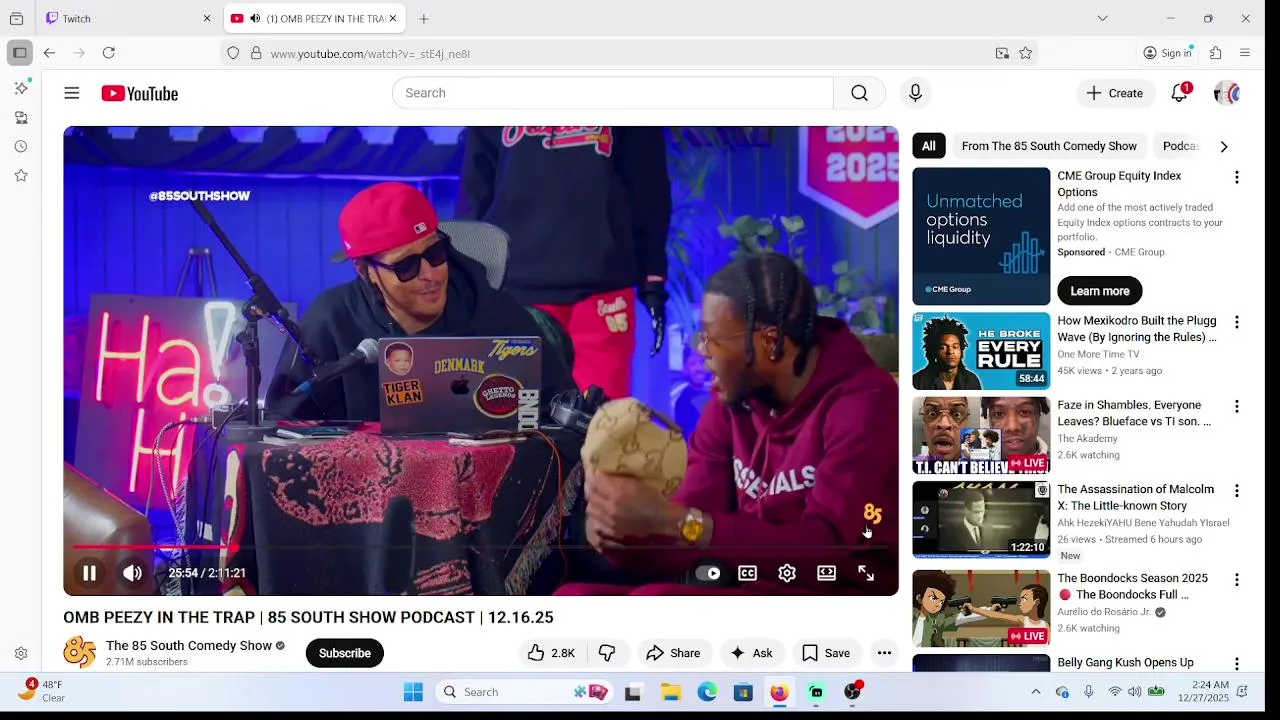Screen dimensions: 1280x720
Task: Select the All filter chip
Action: point(929,146)
